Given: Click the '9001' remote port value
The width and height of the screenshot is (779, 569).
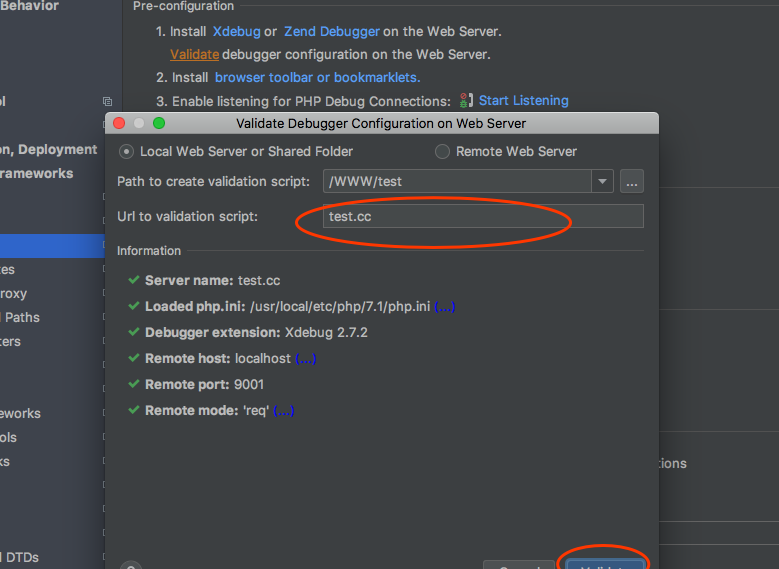Looking at the screenshot, I should coord(248,385).
